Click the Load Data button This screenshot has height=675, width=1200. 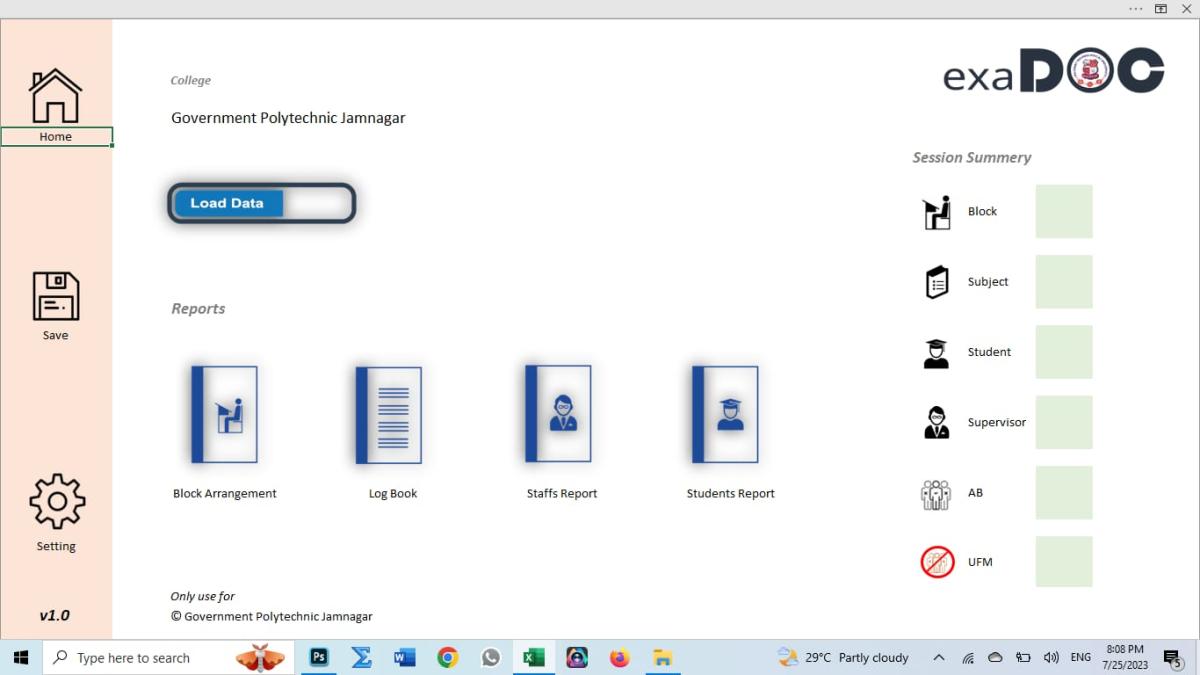click(x=229, y=203)
